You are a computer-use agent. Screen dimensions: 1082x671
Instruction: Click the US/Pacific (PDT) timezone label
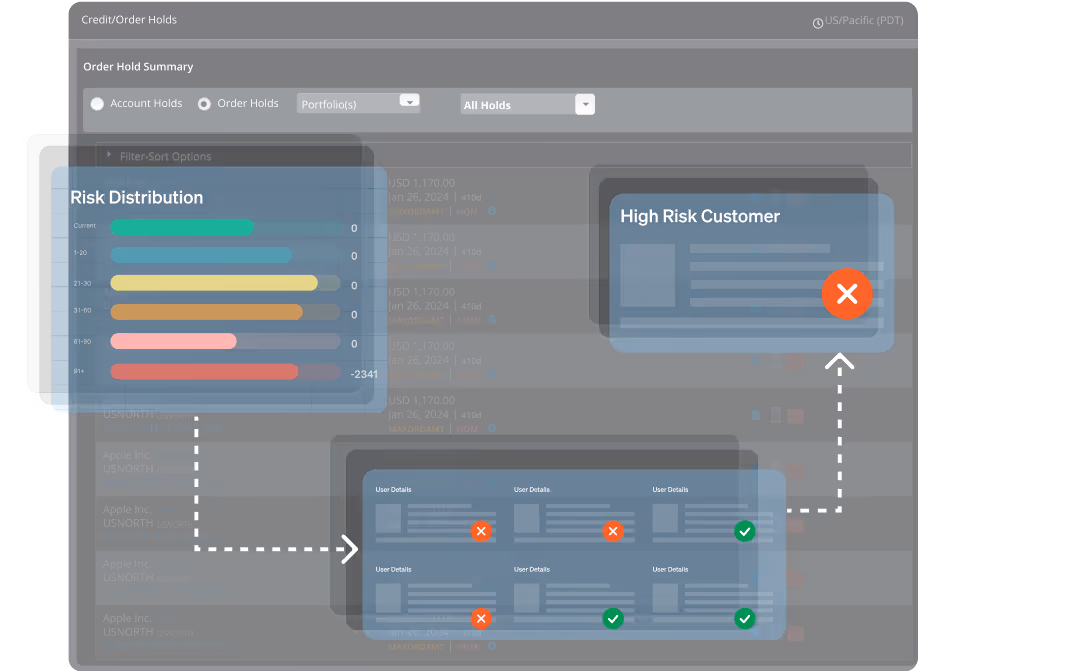pyautogui.click(x=864, y=21)
